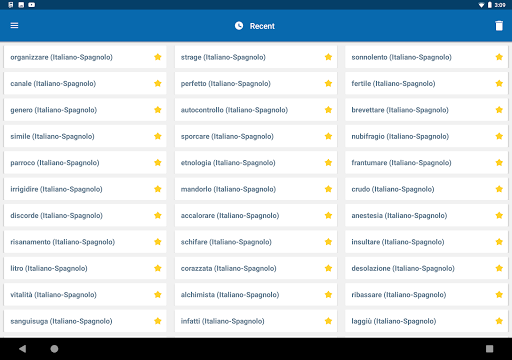512x360 pixels.
Task: Open the word risanamento (Italiano-Spagnolo)
Action: click(85, 242)
